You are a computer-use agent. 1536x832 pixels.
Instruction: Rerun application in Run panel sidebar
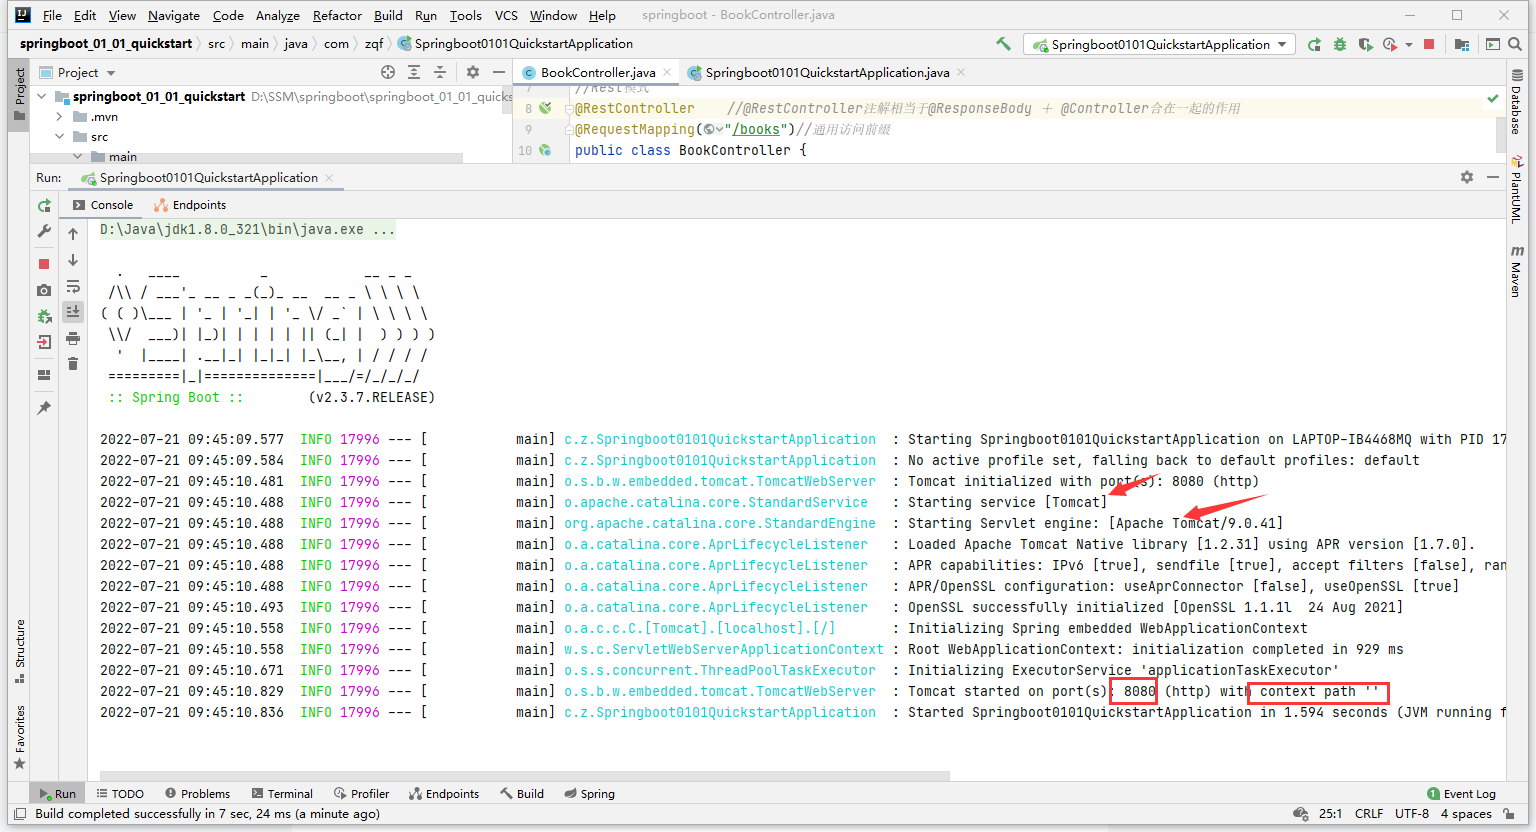tap(44, 205)
